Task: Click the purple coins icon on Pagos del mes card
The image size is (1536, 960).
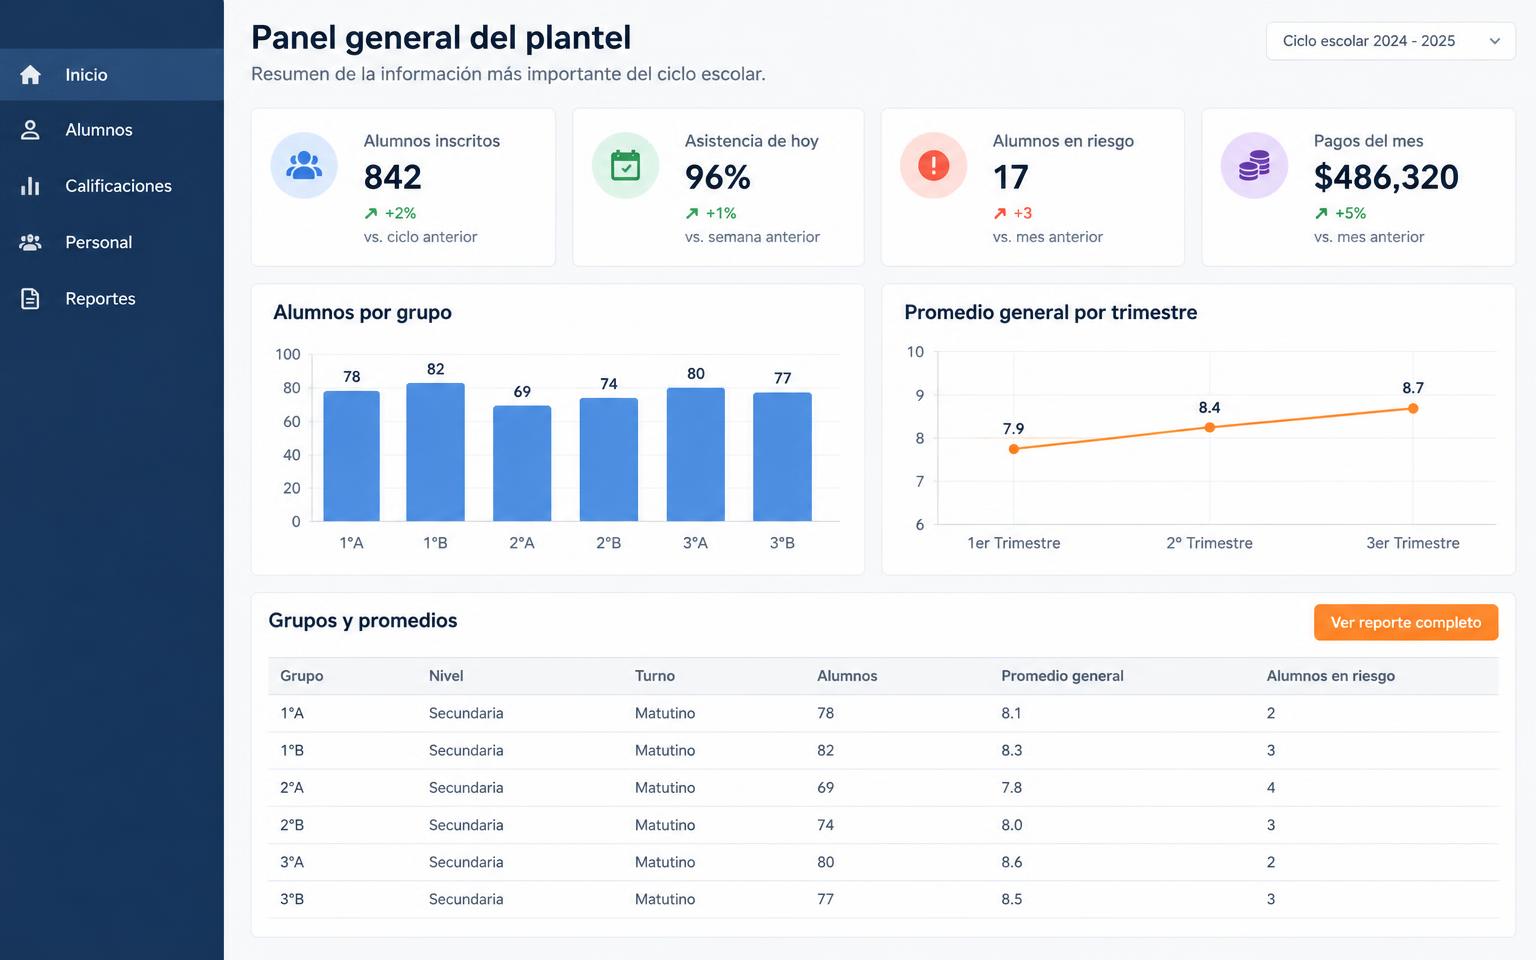Action: pyautogui.click(x=1254, y=165)
